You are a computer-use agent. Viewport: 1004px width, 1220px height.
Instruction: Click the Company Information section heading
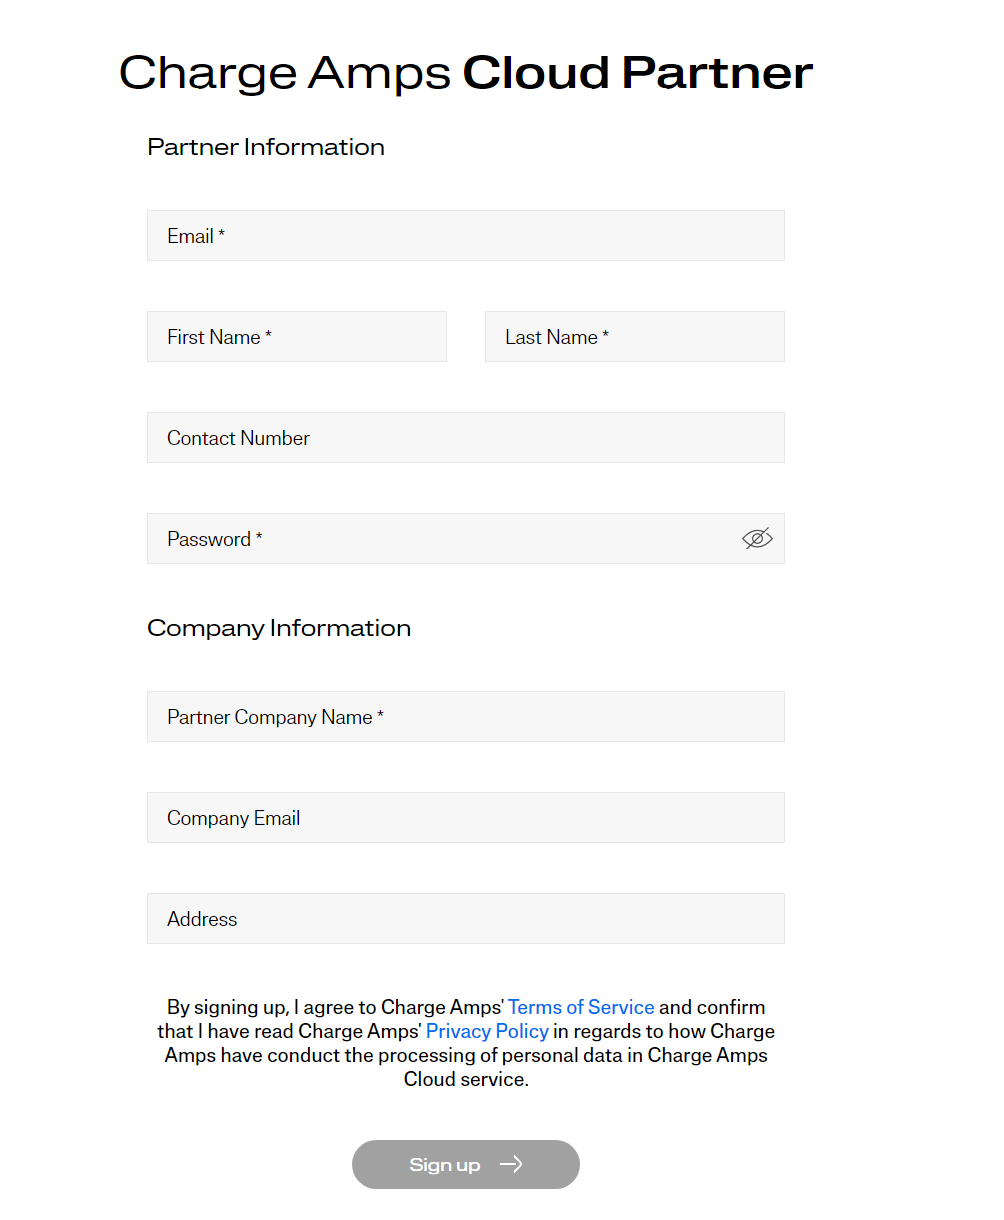coord(279,628)
